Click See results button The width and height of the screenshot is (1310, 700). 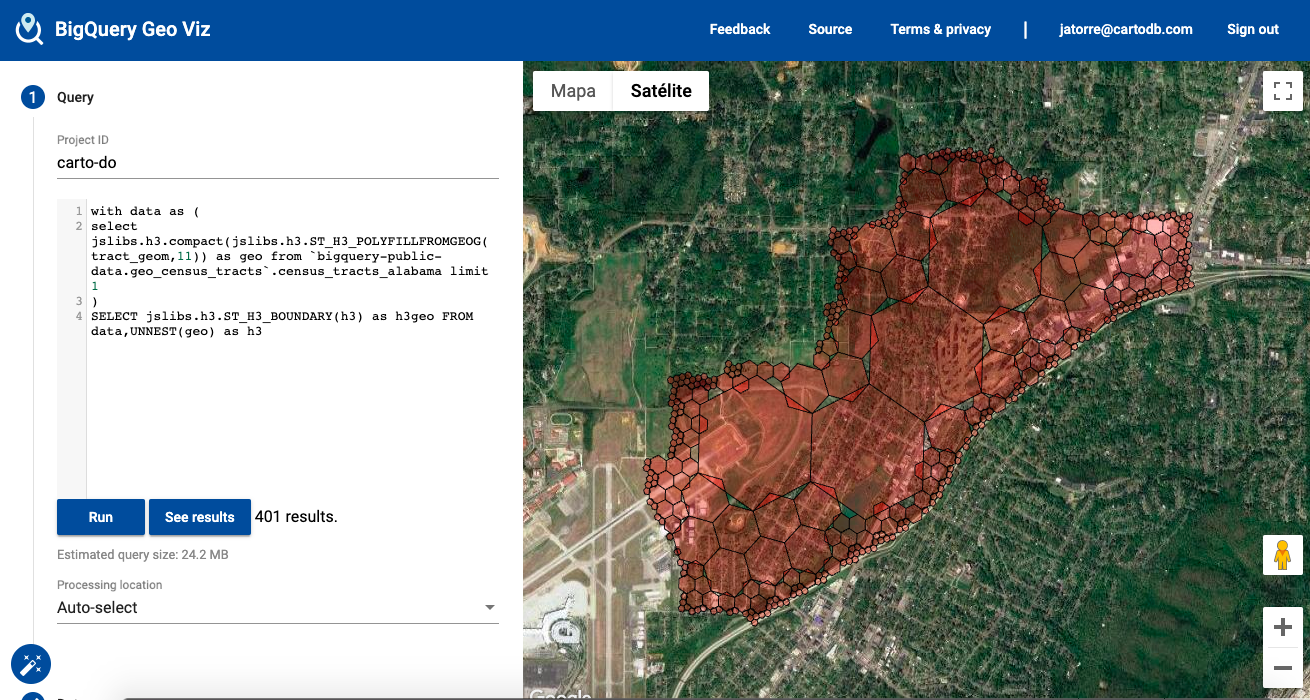[200, 517]
